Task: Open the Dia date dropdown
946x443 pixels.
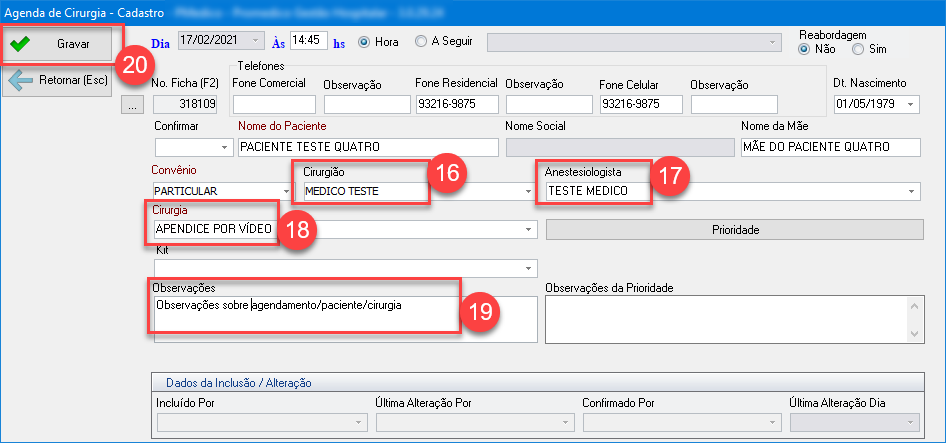Action: pos(258,41)
